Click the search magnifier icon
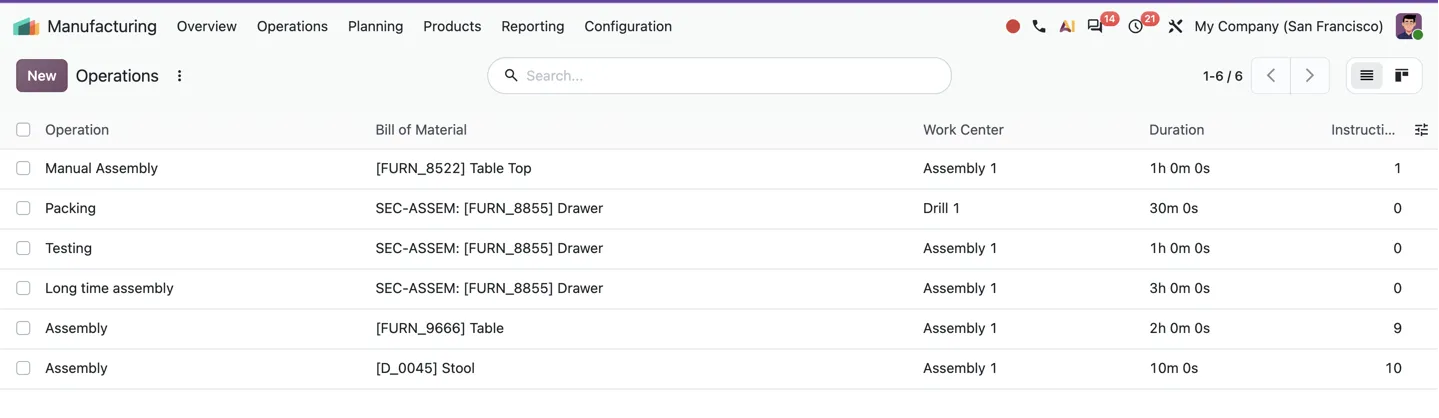 511,76
